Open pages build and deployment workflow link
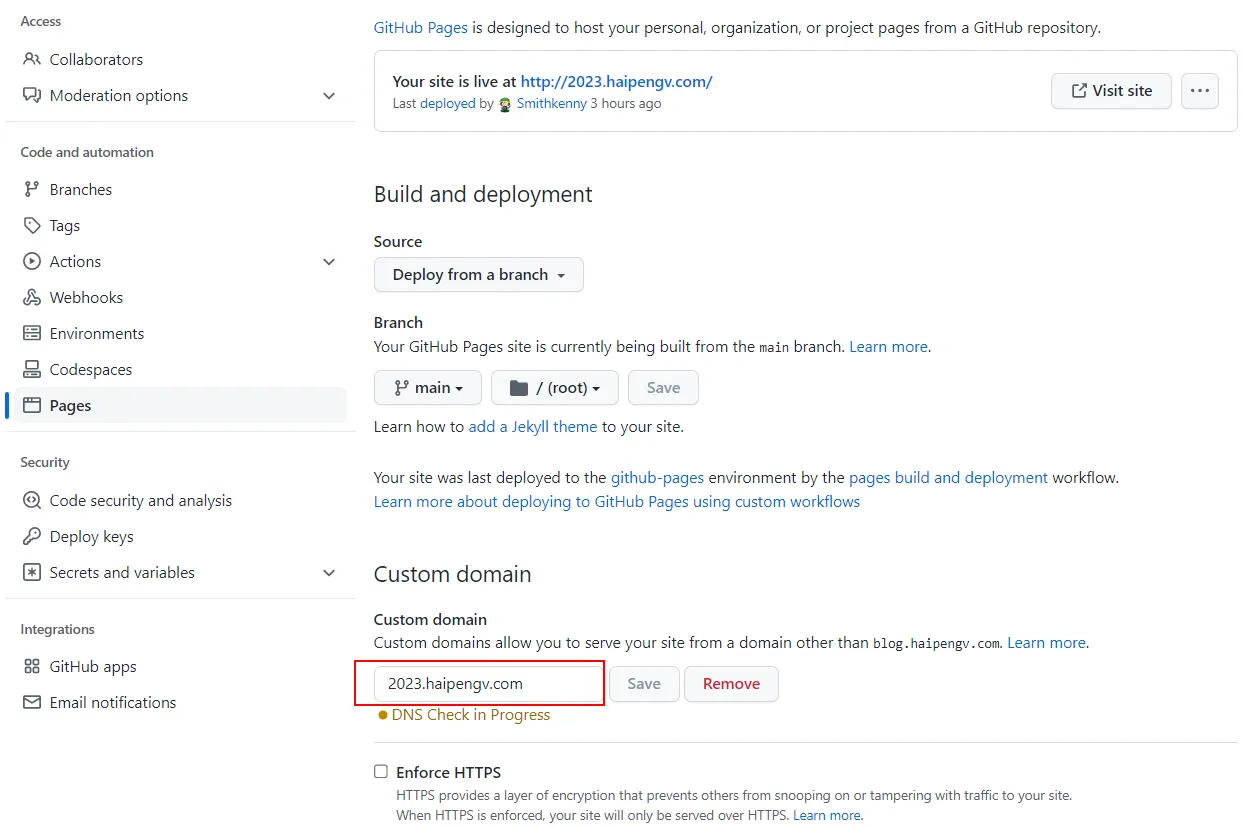 tap(948, 477)
